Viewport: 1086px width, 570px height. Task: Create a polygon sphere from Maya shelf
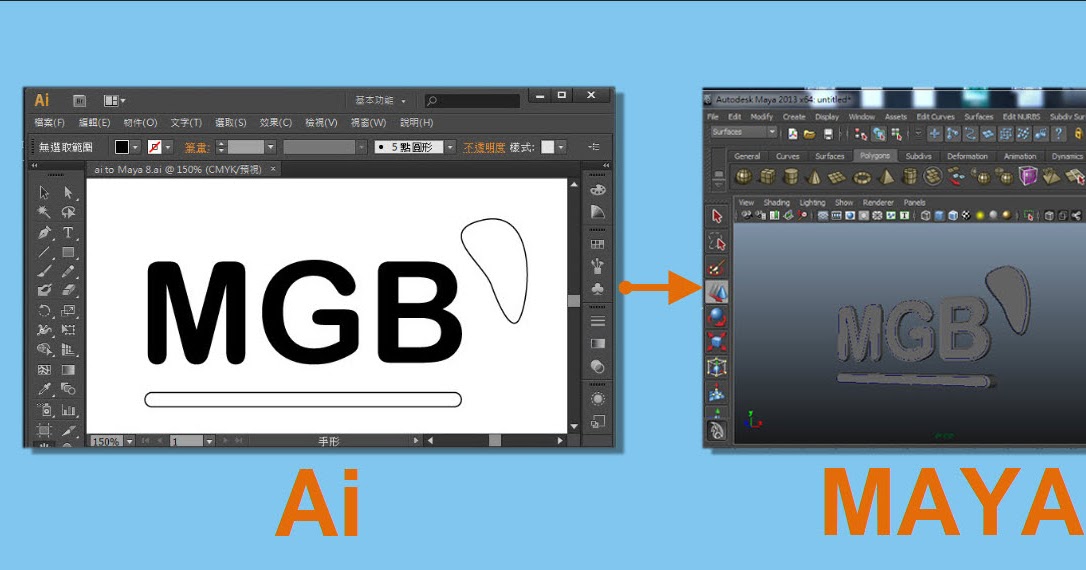coord(743,177)
